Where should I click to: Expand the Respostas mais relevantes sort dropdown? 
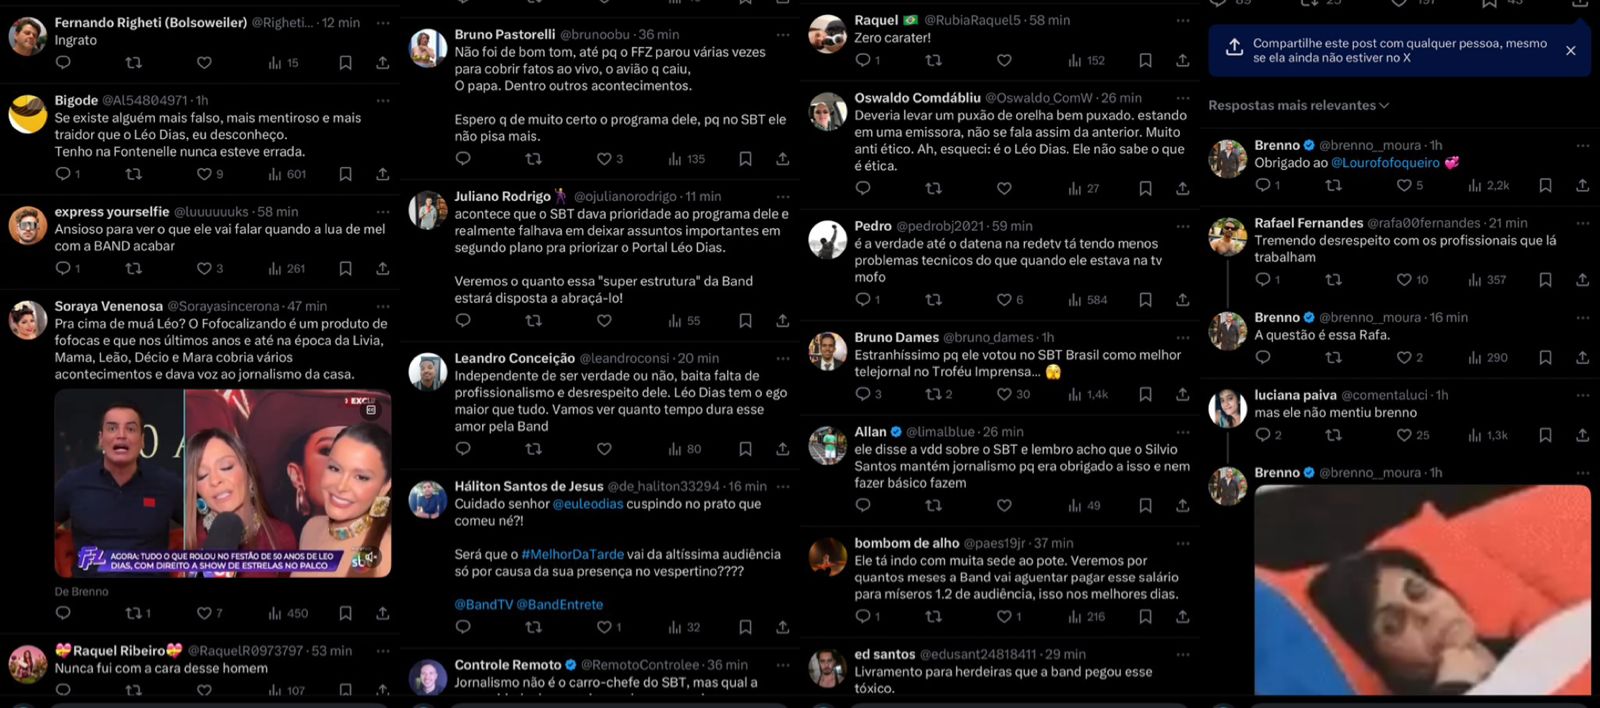tap(1298, 105)
